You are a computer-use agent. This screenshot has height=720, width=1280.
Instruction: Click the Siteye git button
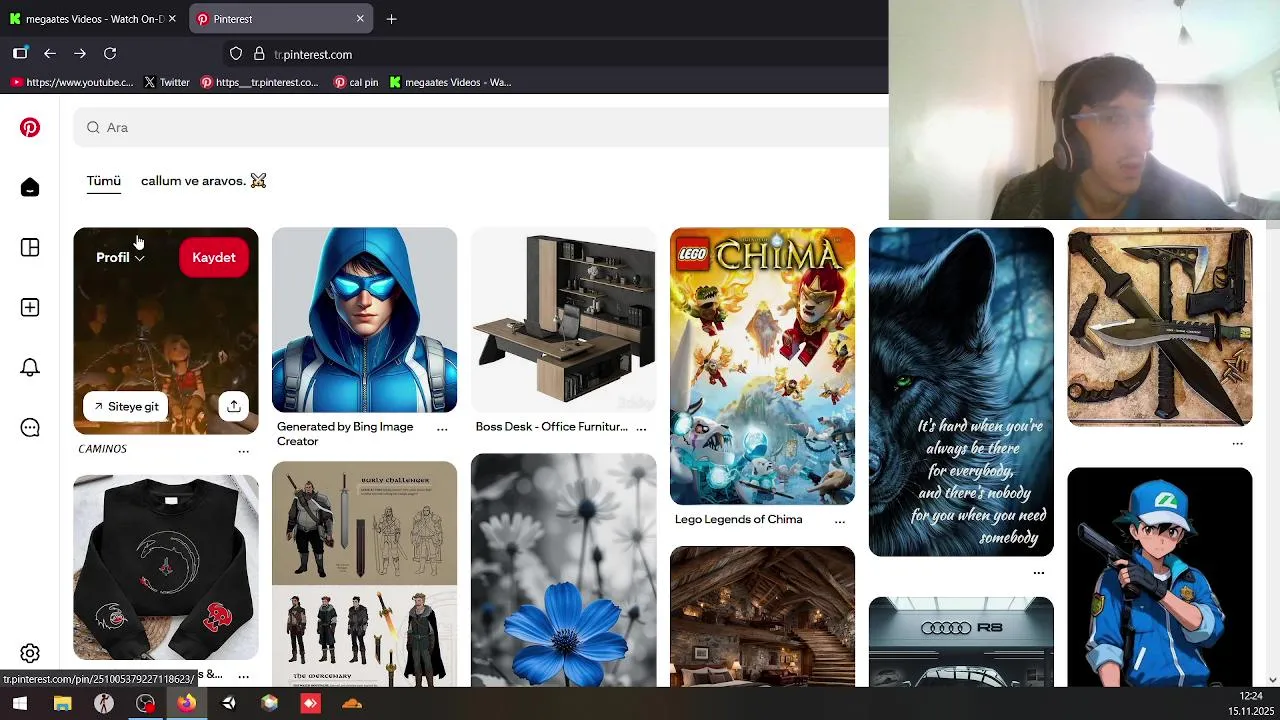[126, 406]
